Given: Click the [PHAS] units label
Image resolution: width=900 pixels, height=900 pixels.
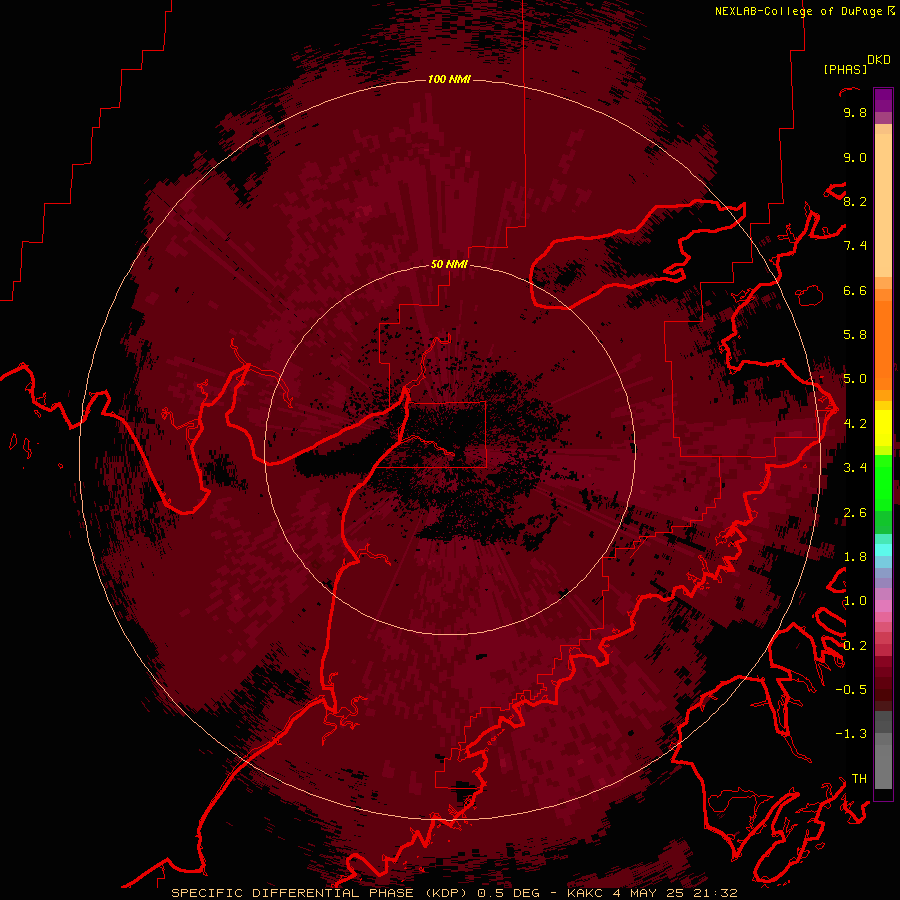Looking at the screenshot, I should click(845, 70).
